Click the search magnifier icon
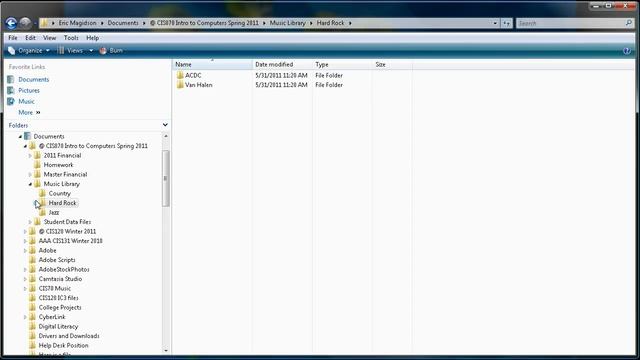Viewport: 640px width, 360px height. click(629, 23)
